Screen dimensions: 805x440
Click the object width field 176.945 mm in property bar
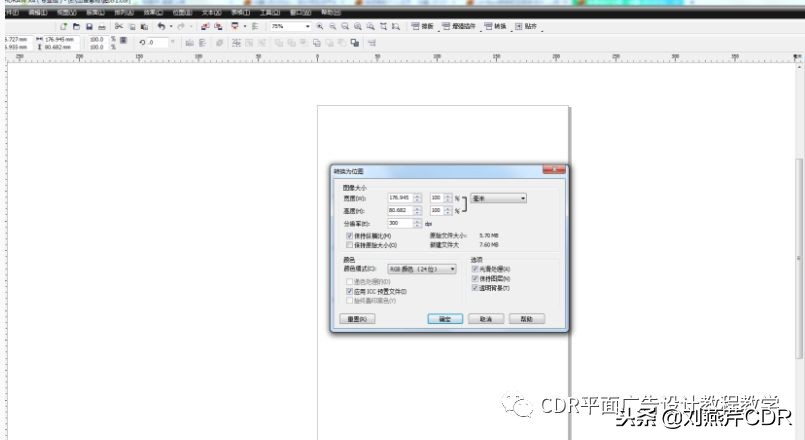tap(61, 39)
